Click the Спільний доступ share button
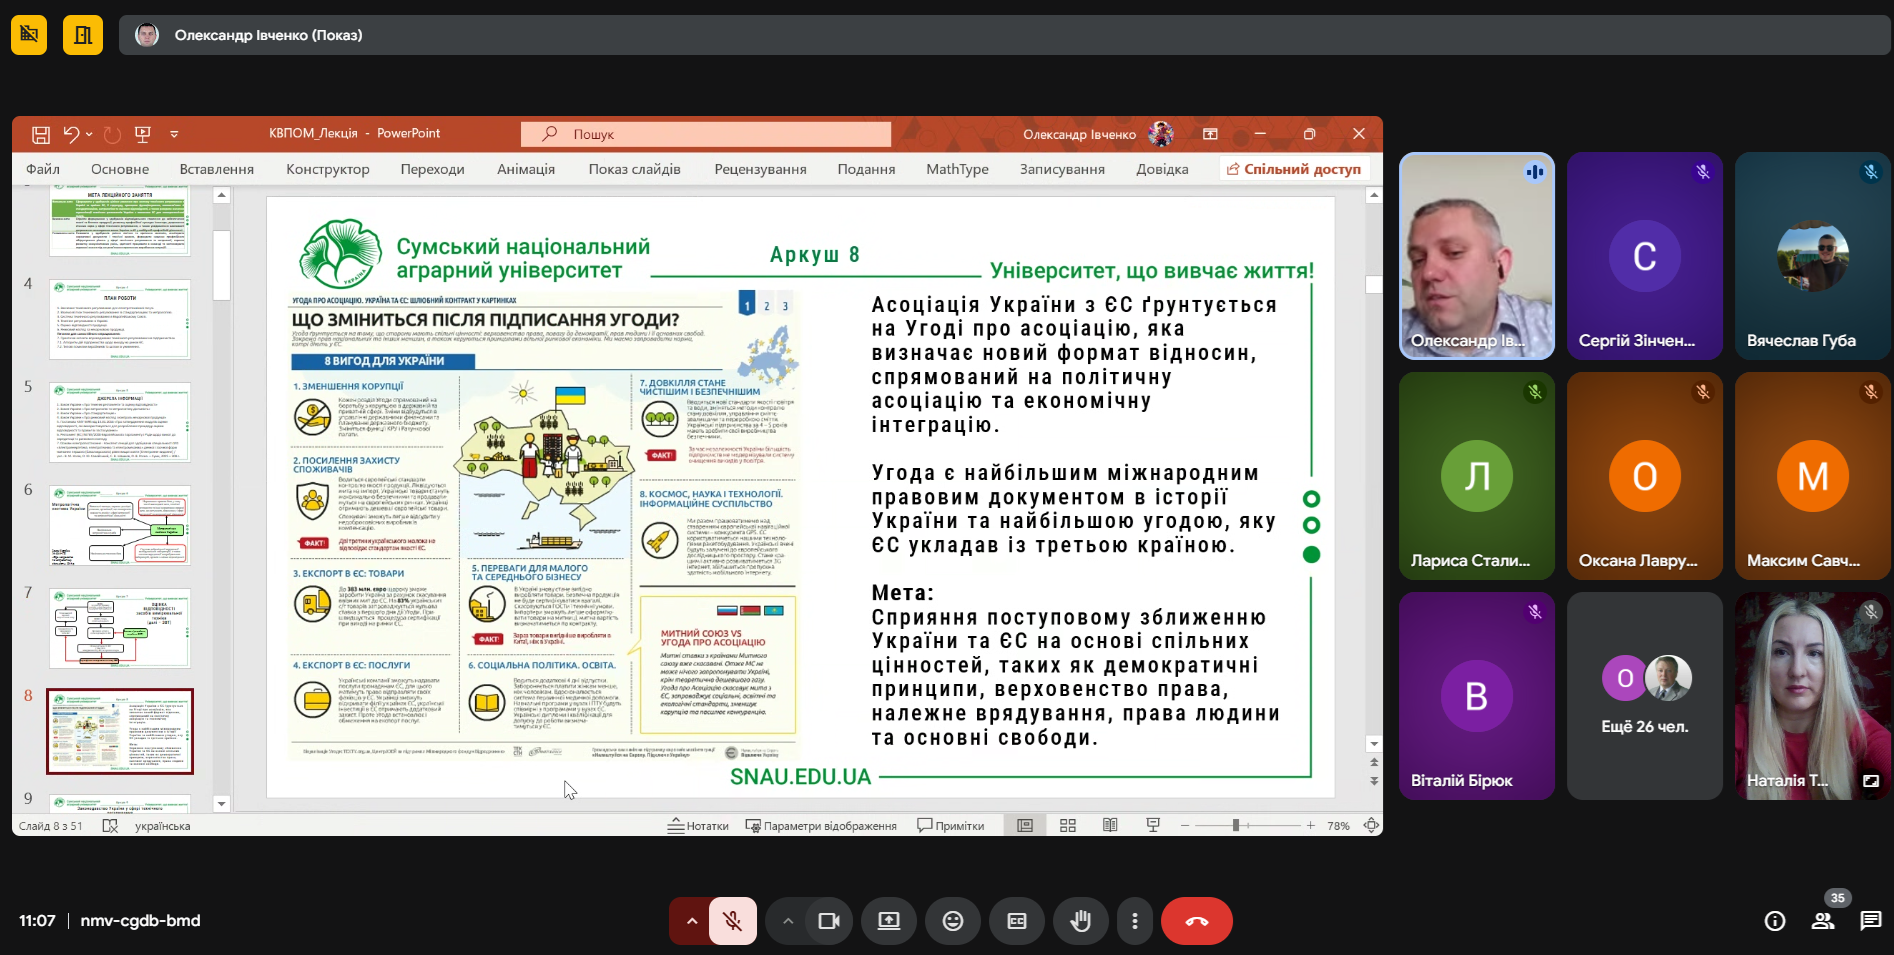1894x955 pixels. (x=1294, y=169)
